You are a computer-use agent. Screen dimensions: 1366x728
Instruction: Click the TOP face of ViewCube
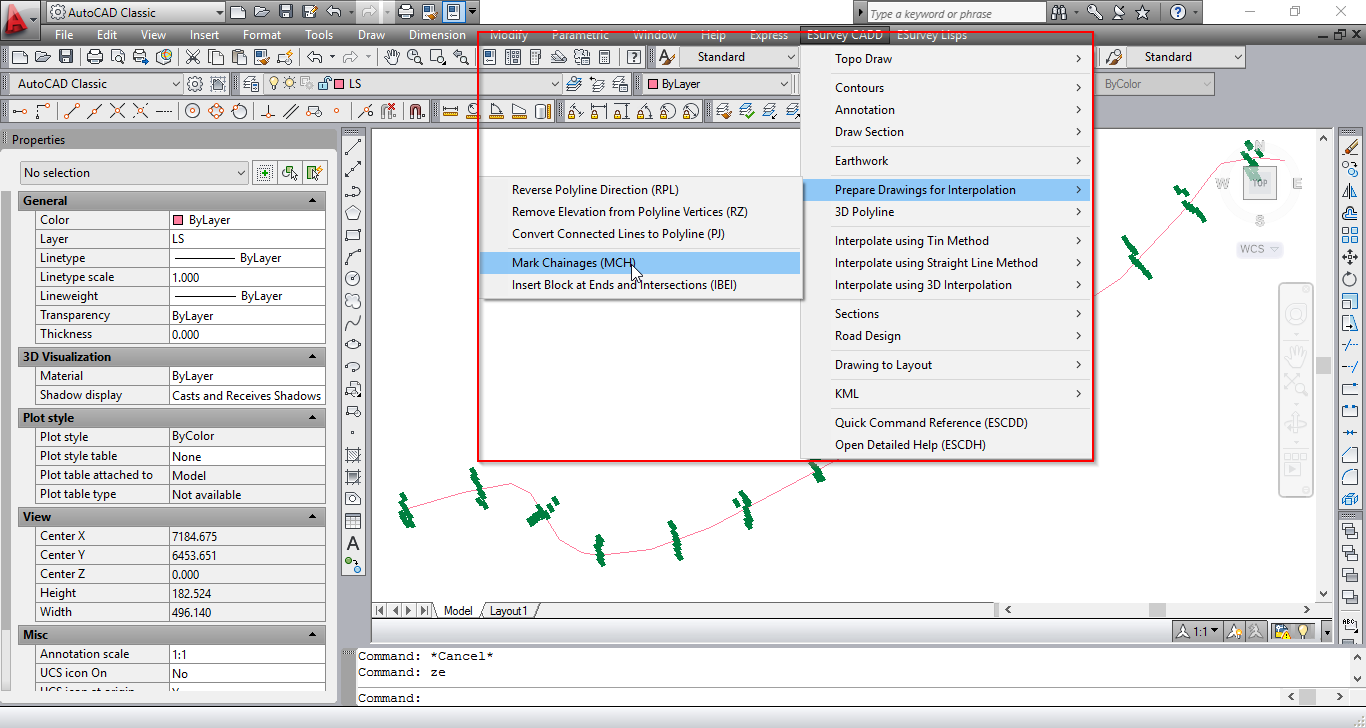pos(1259,183)
